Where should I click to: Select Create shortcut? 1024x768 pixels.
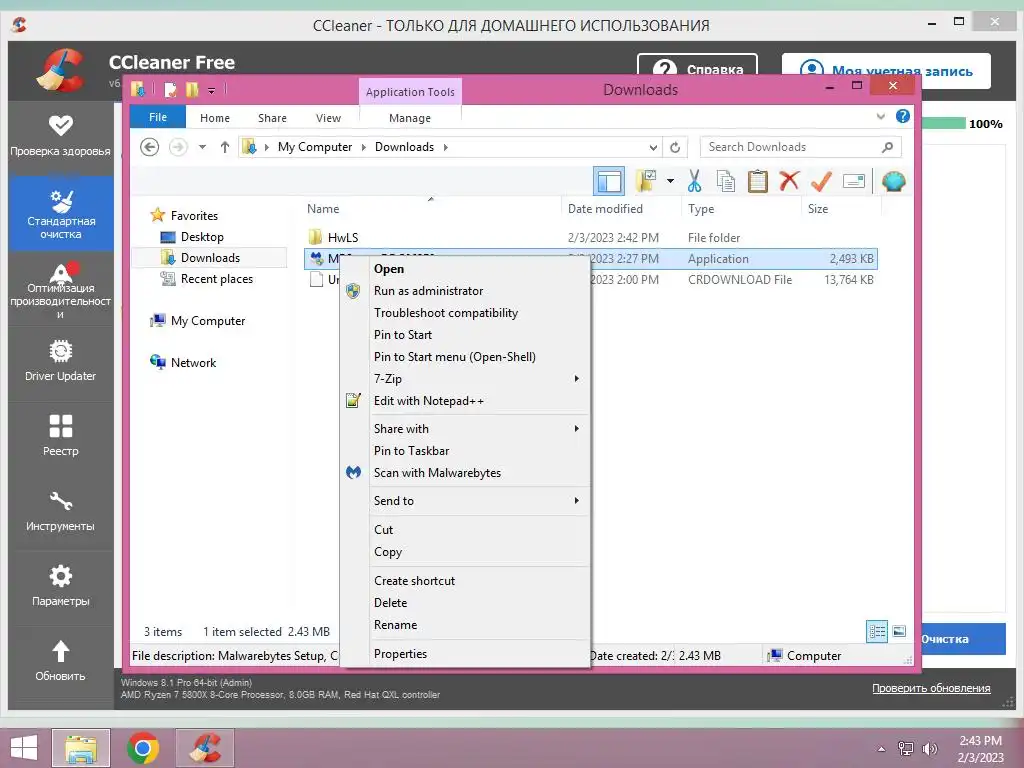(x=465, y=581)
